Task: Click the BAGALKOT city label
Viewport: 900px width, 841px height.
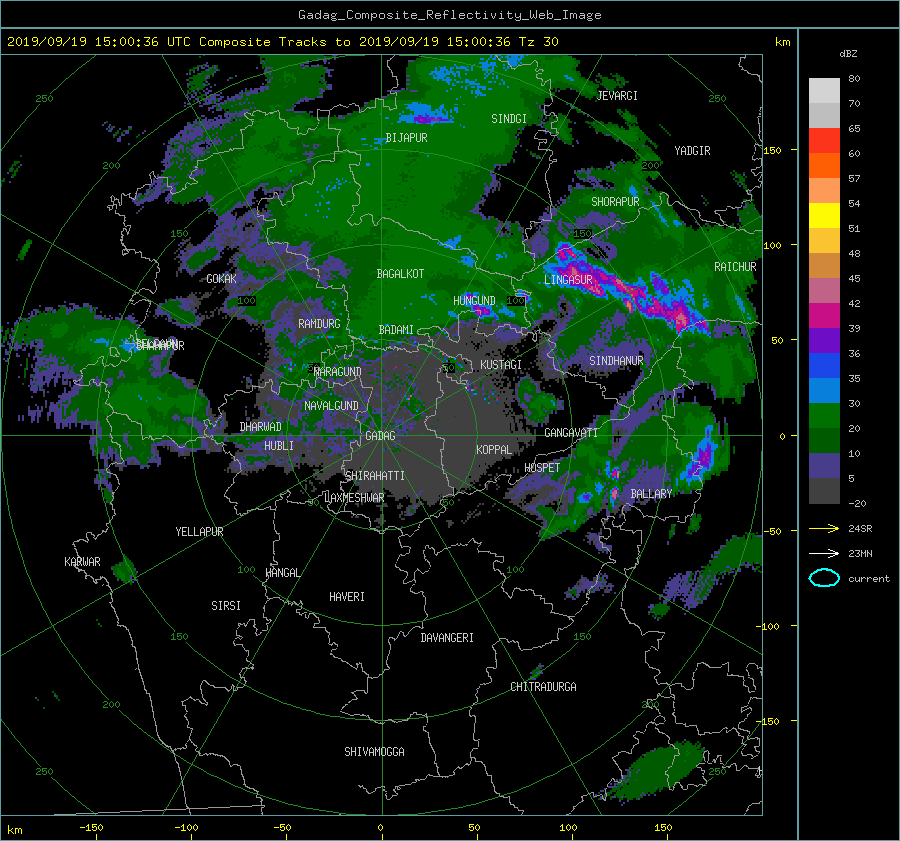Action: [x=400, y=274]
